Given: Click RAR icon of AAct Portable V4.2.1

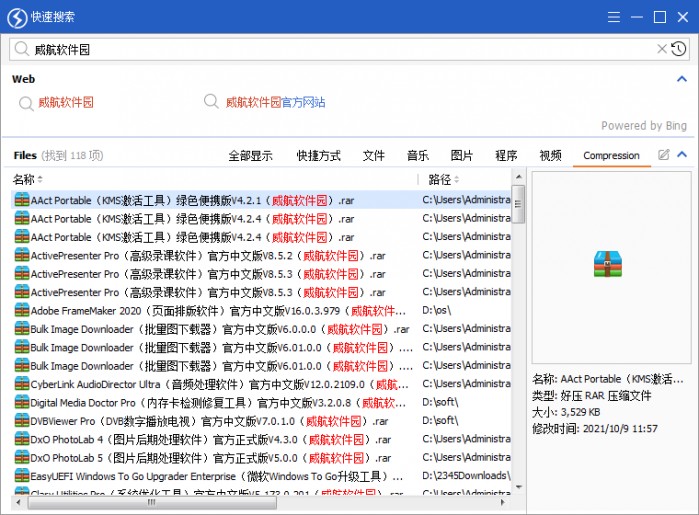Looking at the screenshot, I should pos(22,200).
